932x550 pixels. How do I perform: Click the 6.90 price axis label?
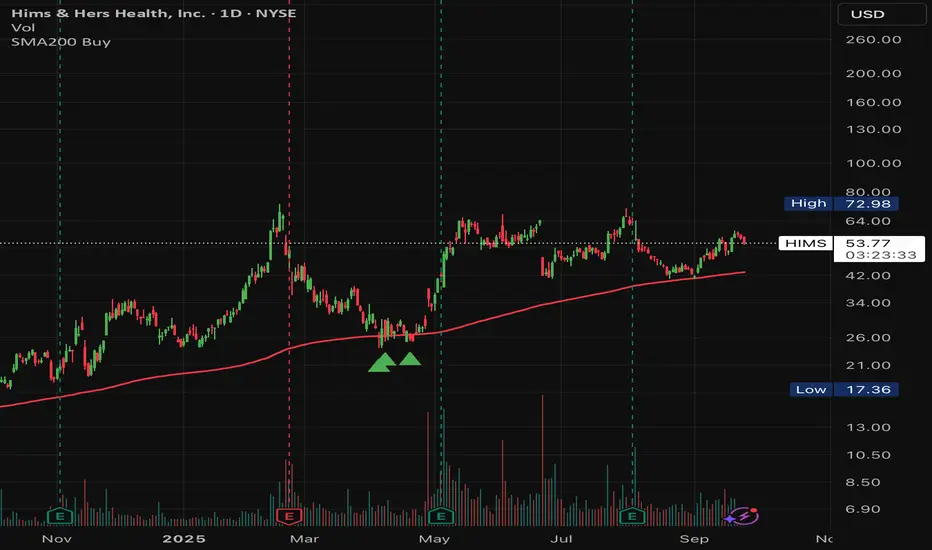(x=862, y=509)
